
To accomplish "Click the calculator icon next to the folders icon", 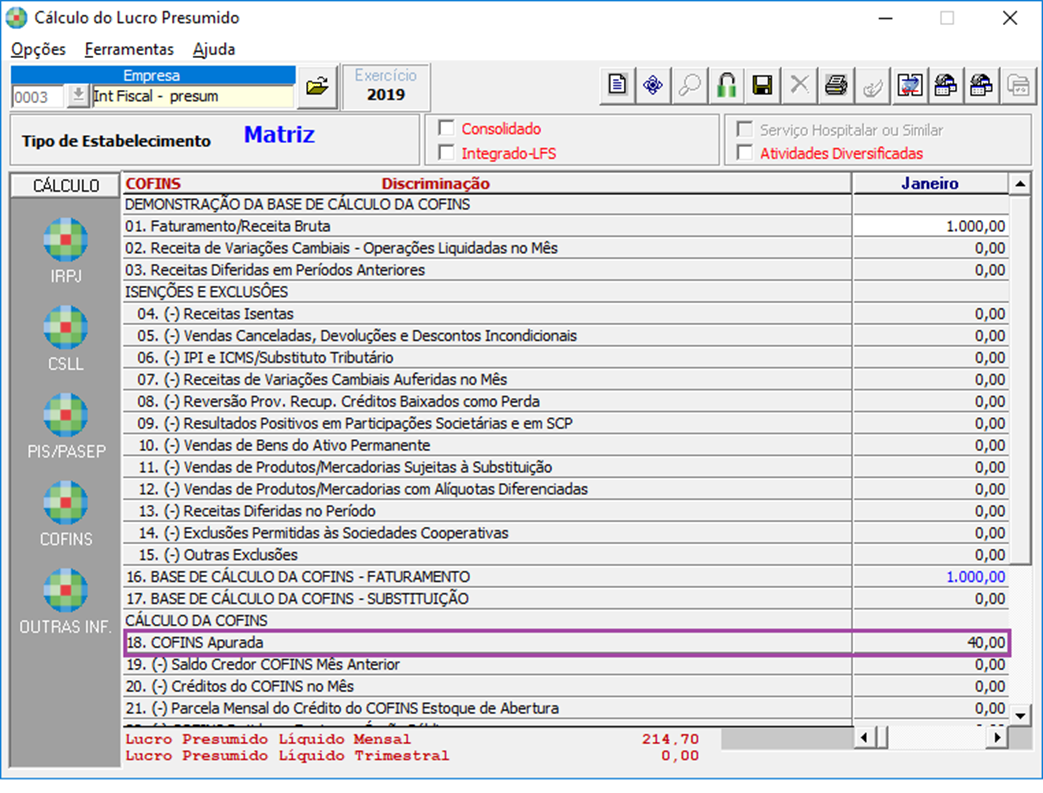I will (982, 85).
